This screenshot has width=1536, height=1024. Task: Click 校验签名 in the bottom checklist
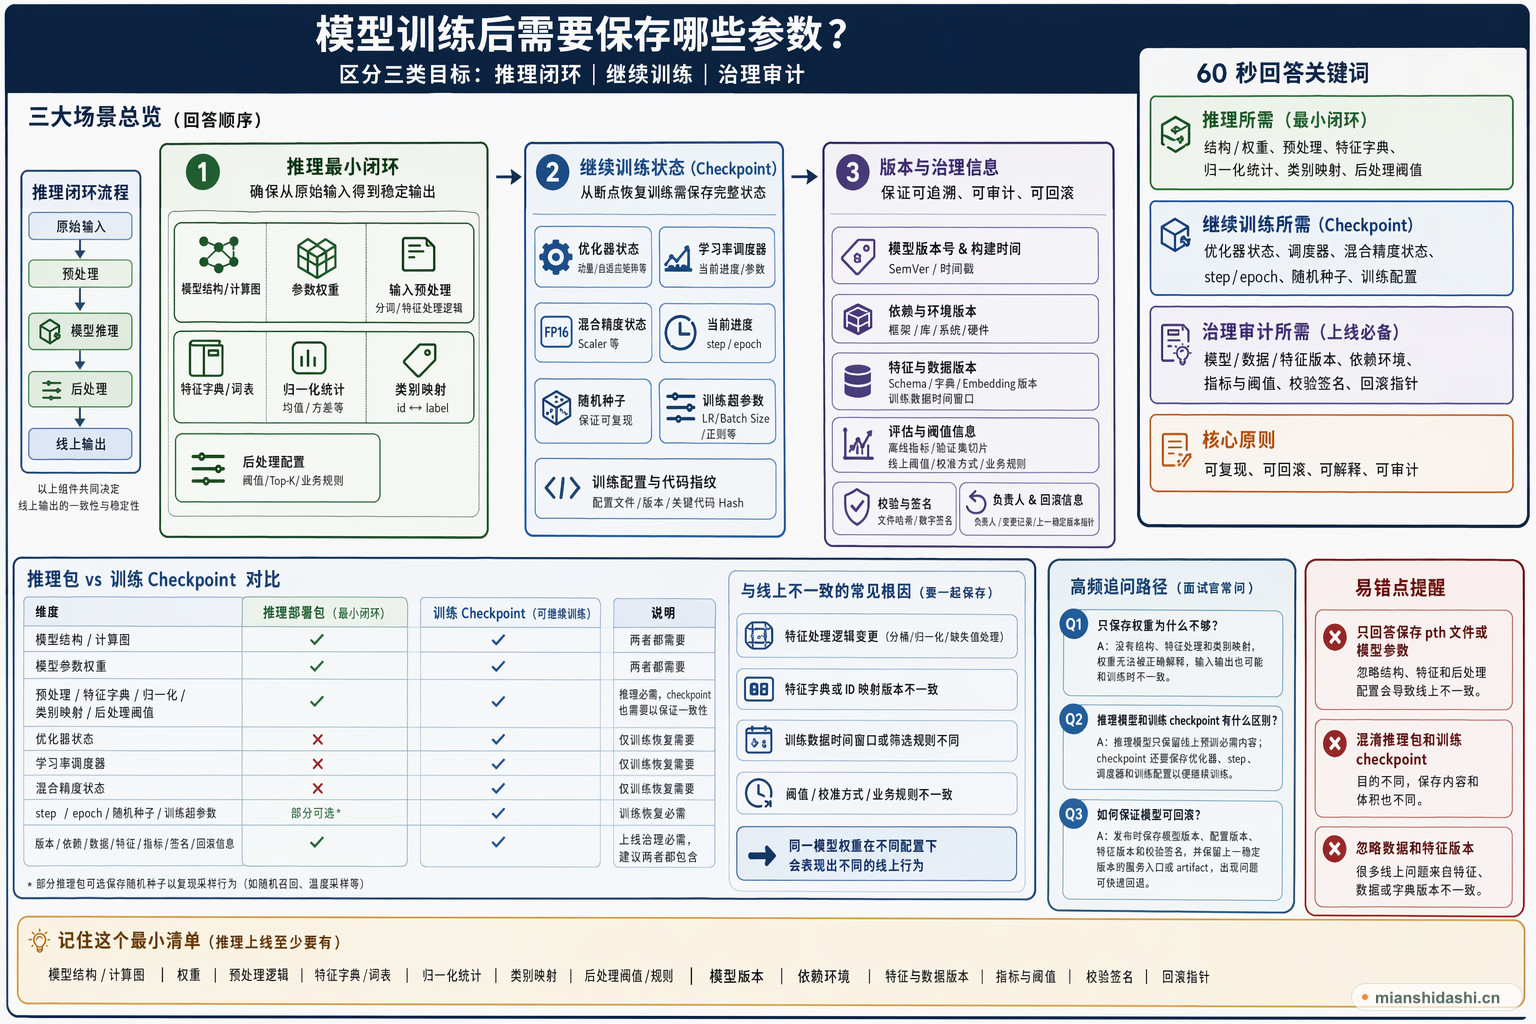coord(1109,976)
